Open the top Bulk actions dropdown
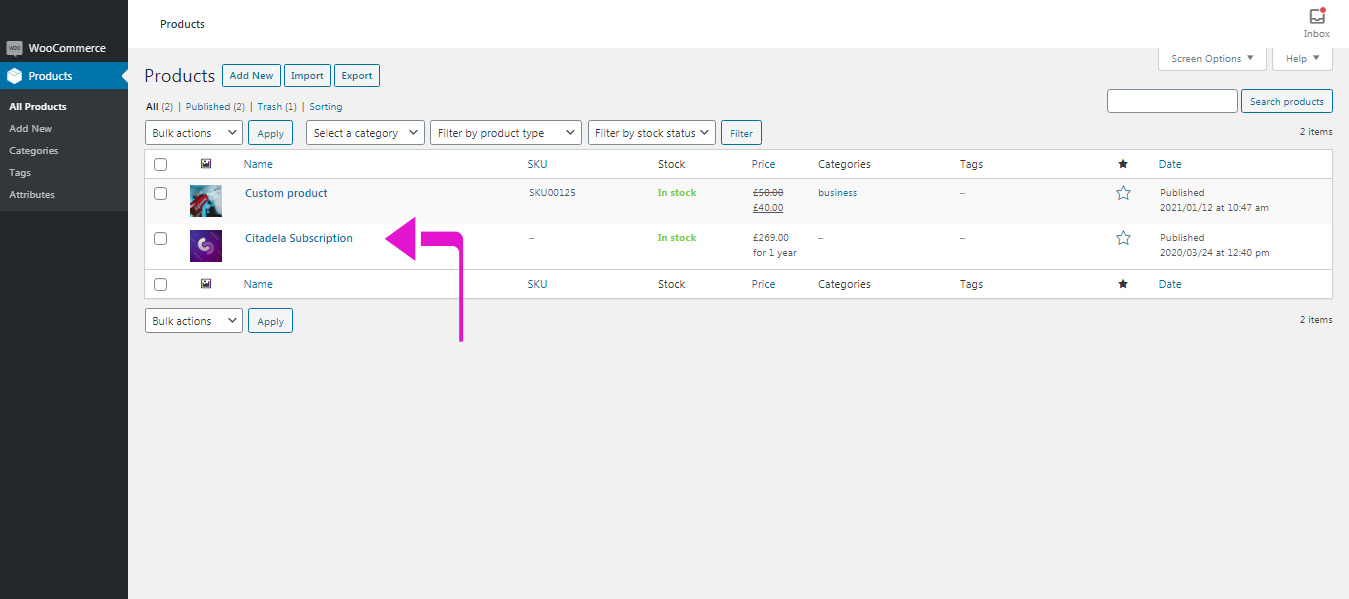 (x=194, y=133)
